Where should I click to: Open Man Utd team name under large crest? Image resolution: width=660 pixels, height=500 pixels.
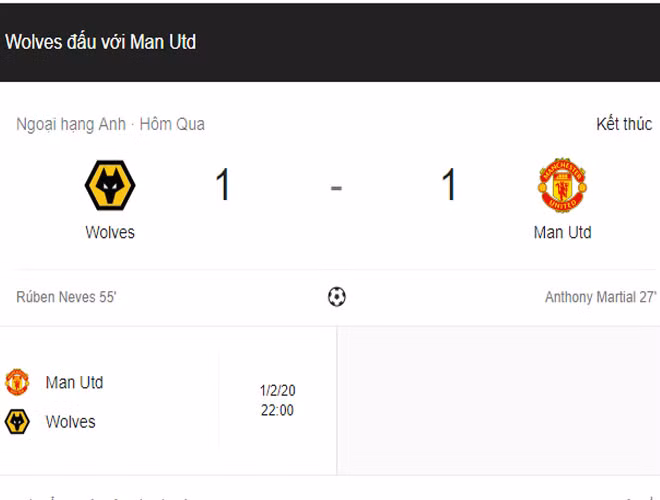coord(562,232)
